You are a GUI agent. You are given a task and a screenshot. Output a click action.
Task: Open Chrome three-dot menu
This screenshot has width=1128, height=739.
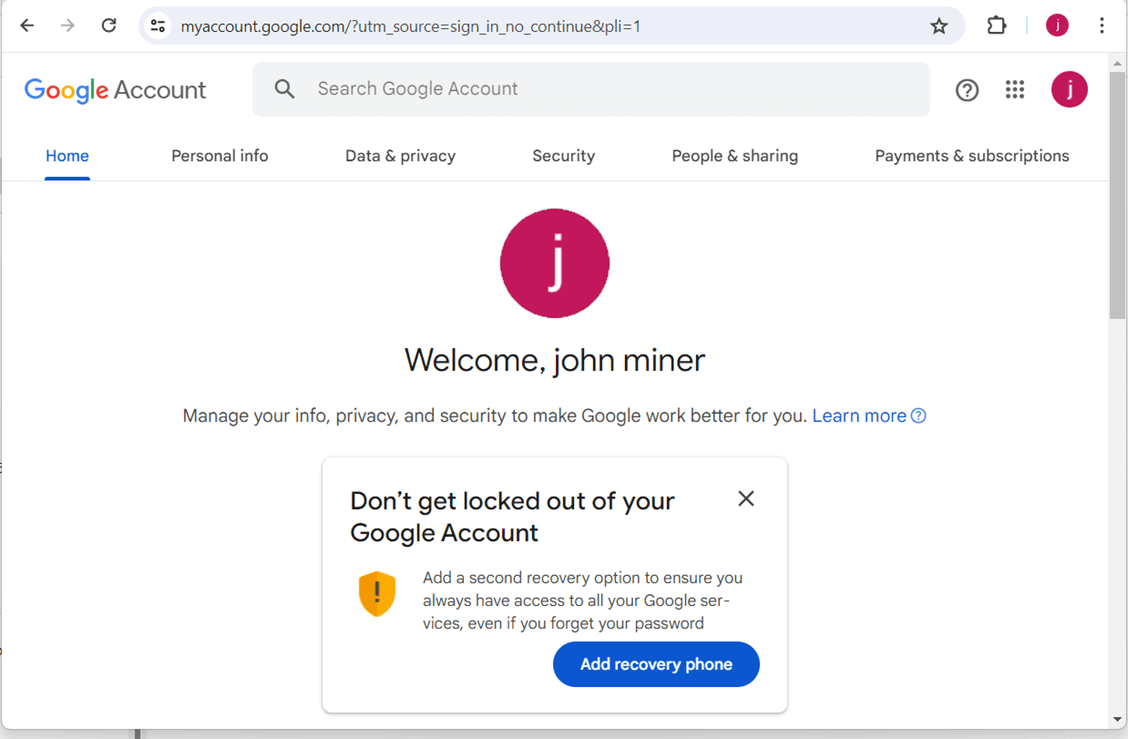pyautogui.click(x=1101, y=26)
